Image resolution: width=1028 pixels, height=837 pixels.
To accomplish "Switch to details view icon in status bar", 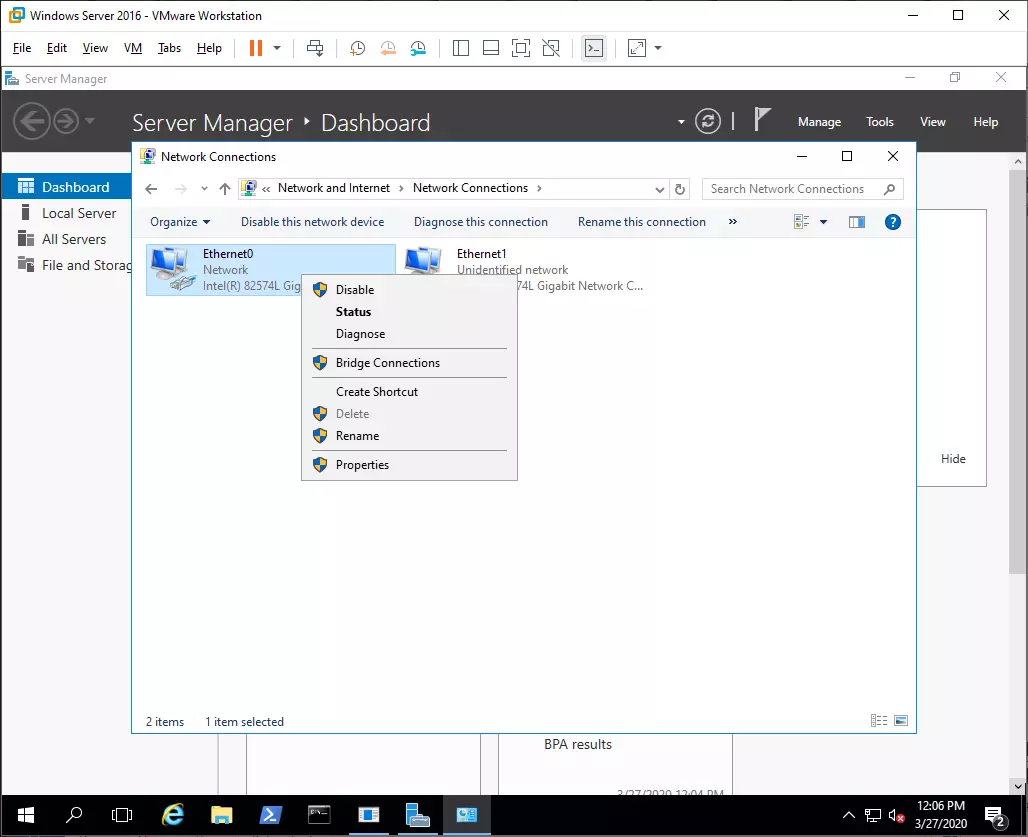I will click(x=879, y=721).
